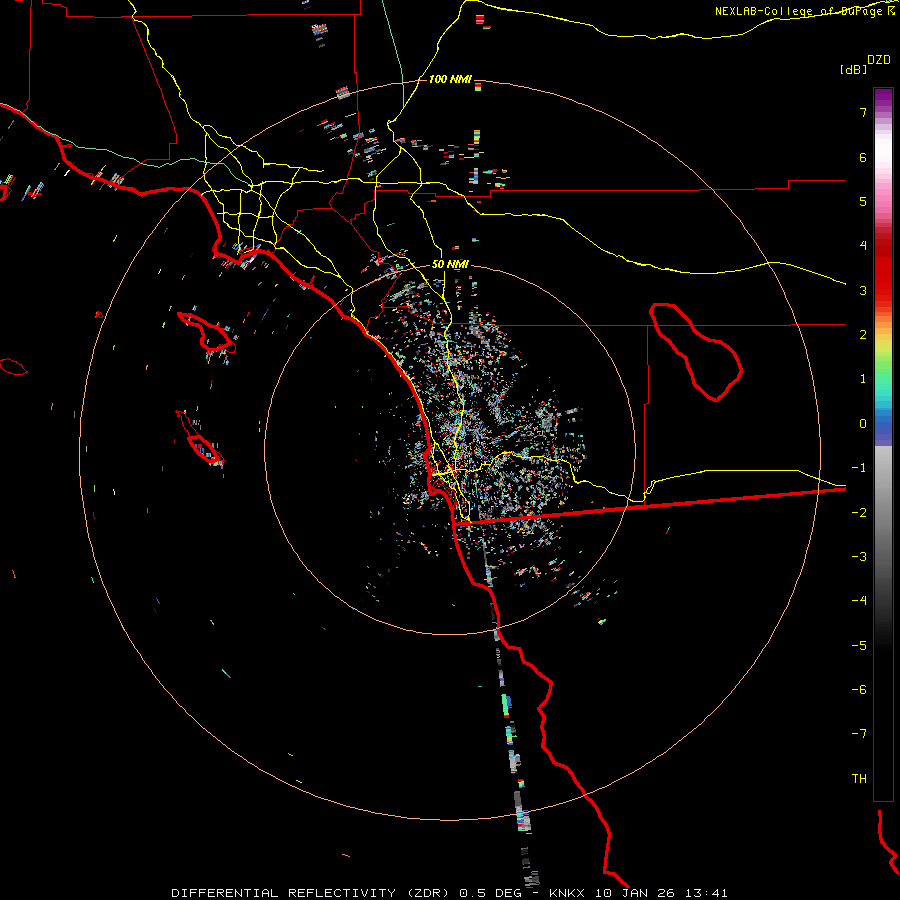Click the -4 value on color scale

(859, 600)
